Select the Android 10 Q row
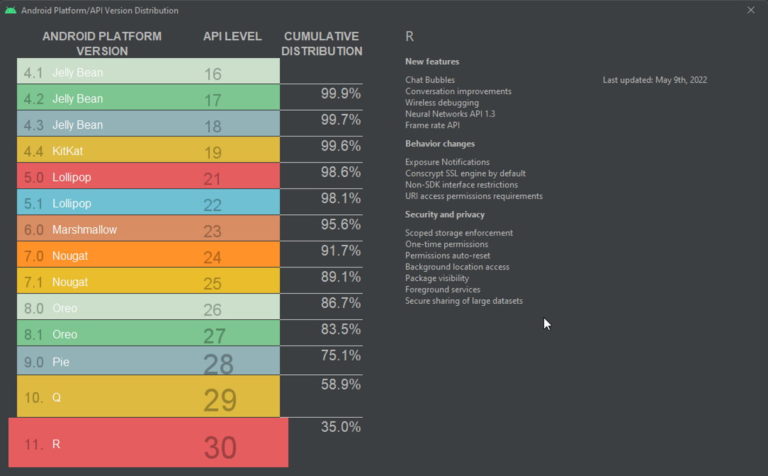768x476 pixels. (x=148, y=397)
